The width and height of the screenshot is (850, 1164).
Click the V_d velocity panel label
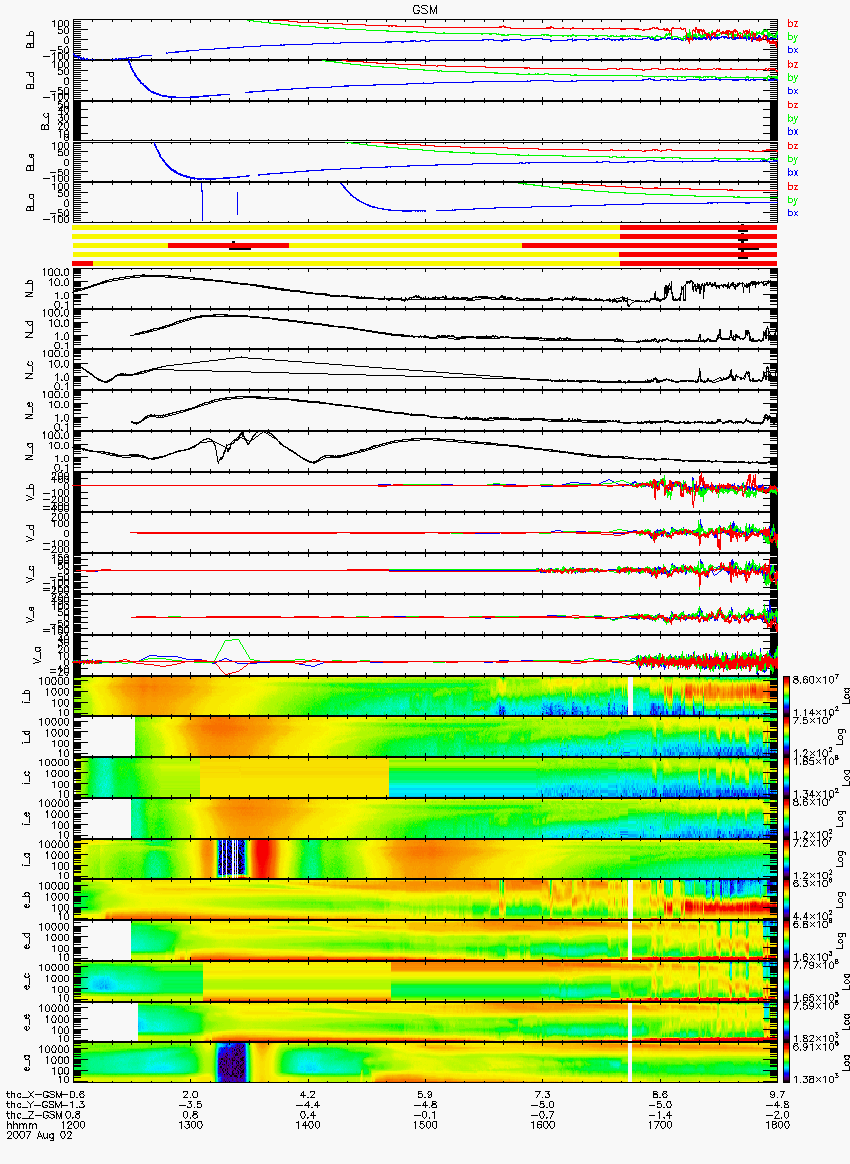pos(30,532)
